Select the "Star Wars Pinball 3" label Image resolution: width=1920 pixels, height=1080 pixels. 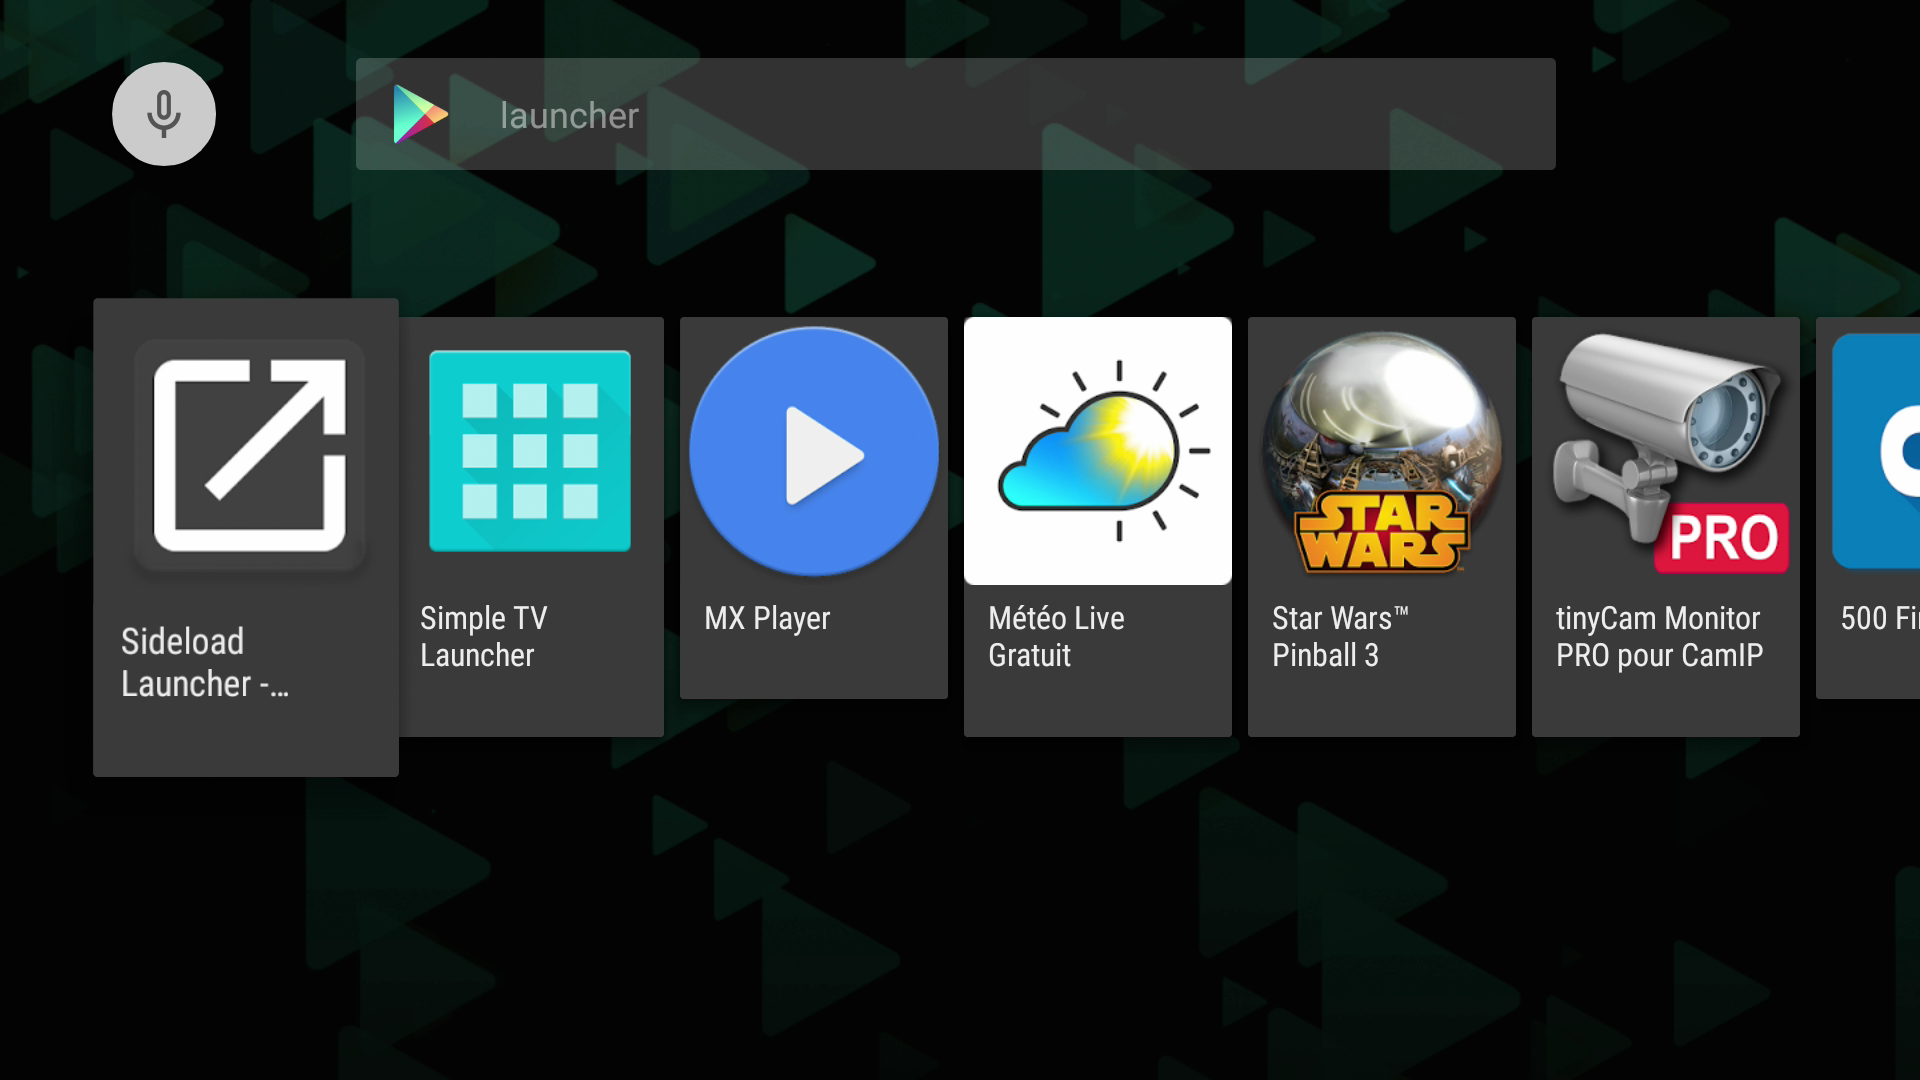coord(1340,636)
